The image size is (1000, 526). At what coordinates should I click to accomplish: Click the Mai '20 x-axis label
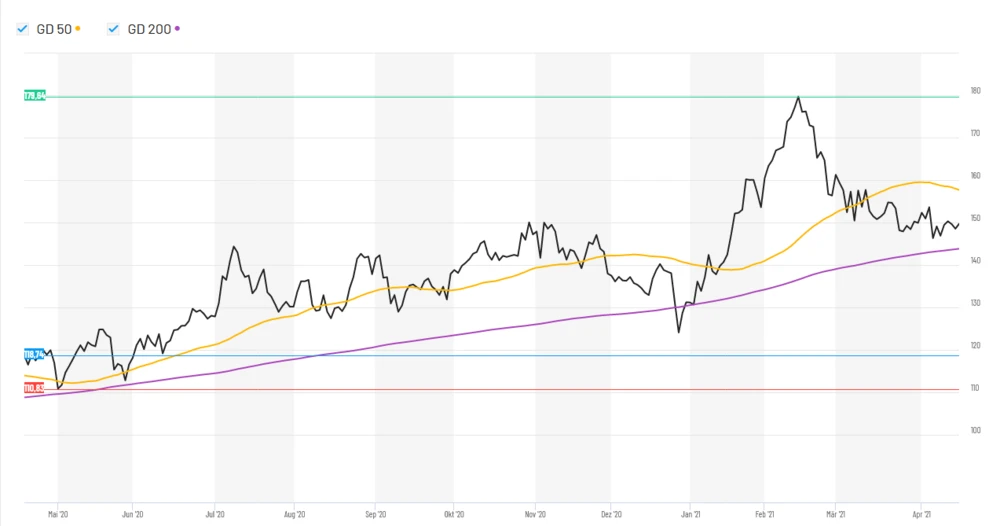click(57, 515)
